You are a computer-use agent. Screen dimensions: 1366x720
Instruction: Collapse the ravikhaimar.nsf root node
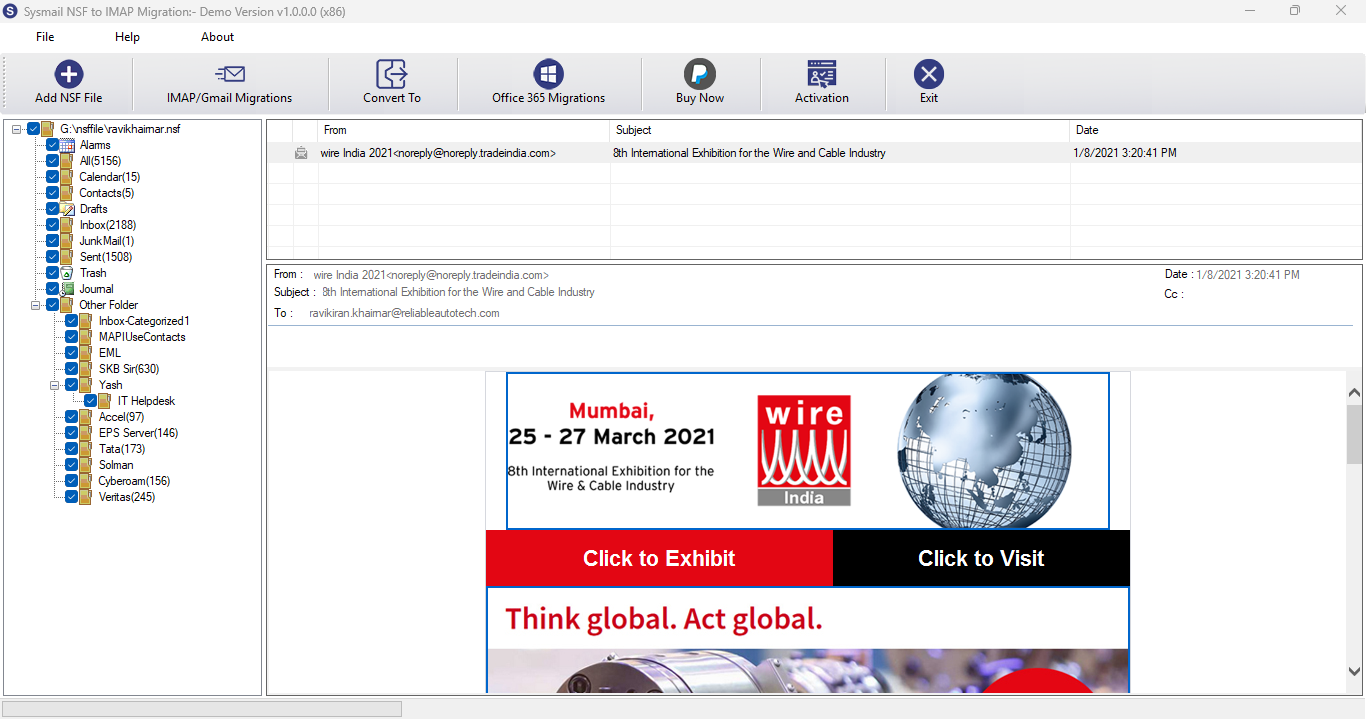[x=17, y=129]
